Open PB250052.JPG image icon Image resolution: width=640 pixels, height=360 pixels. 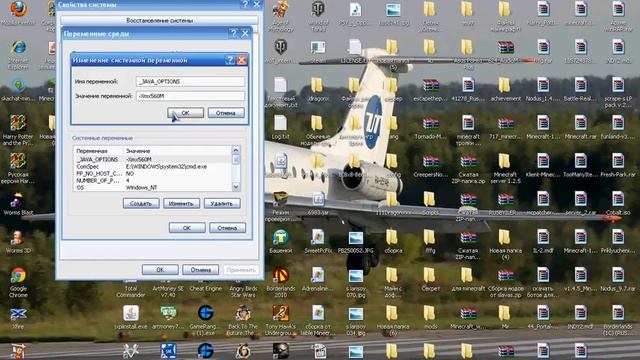[x=356, y=242]
